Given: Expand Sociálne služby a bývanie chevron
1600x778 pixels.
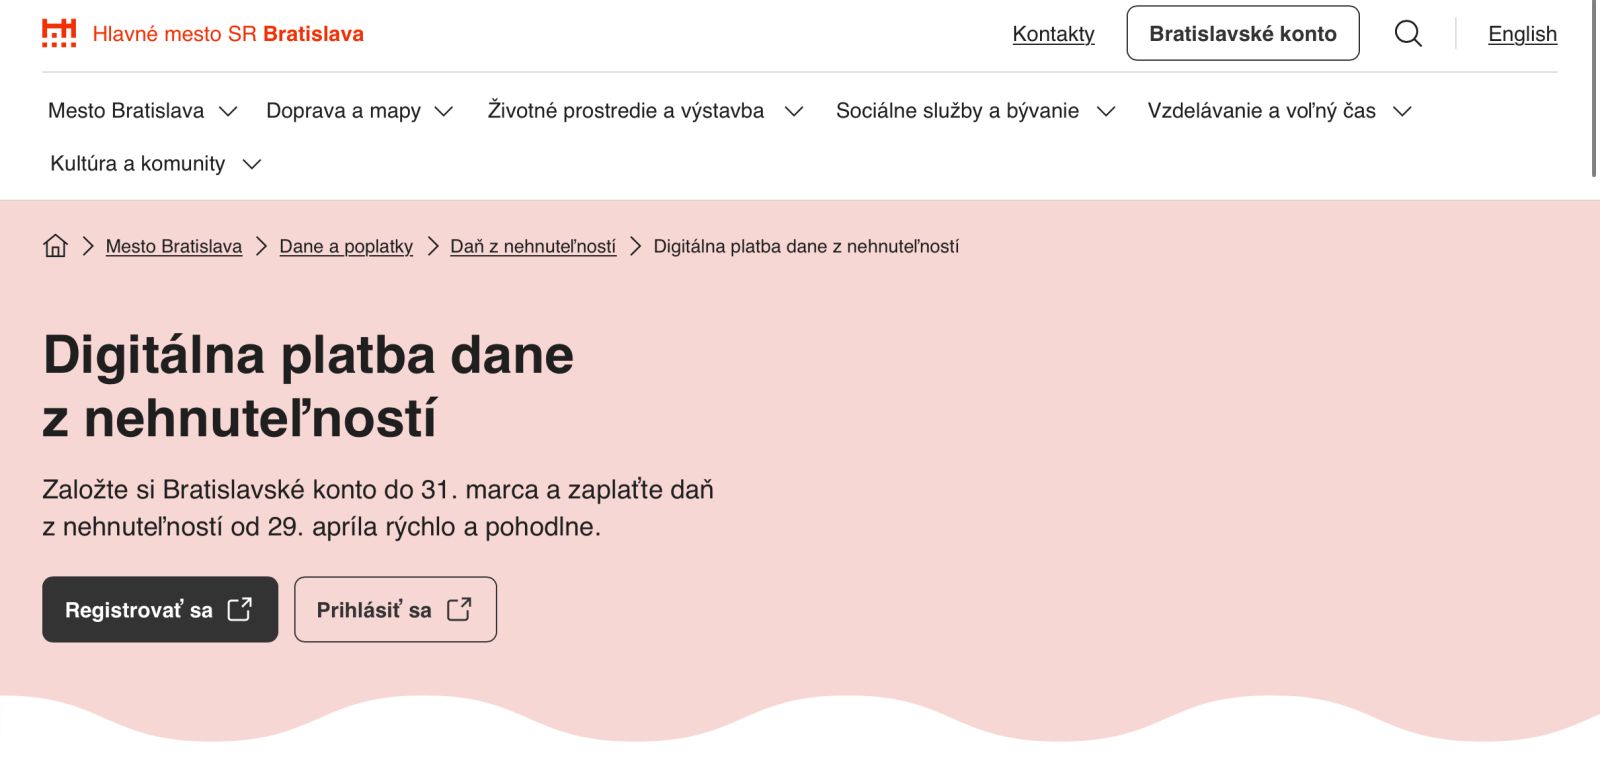Looking at the screenshot, I should (x=1106, y=111).
